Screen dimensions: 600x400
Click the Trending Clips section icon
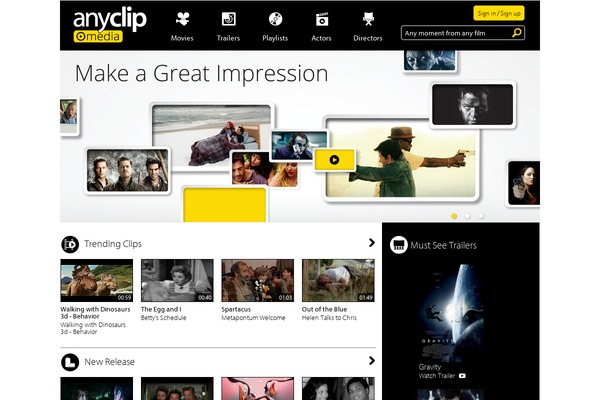(70, 244)
